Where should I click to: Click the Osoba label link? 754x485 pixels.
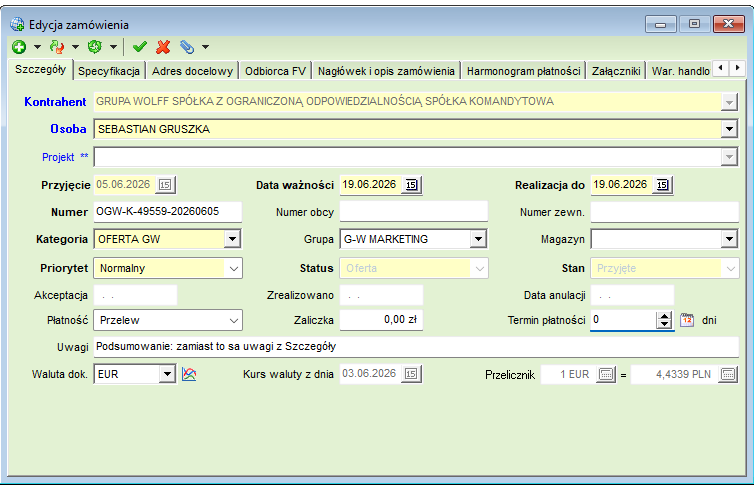point(68,129)
